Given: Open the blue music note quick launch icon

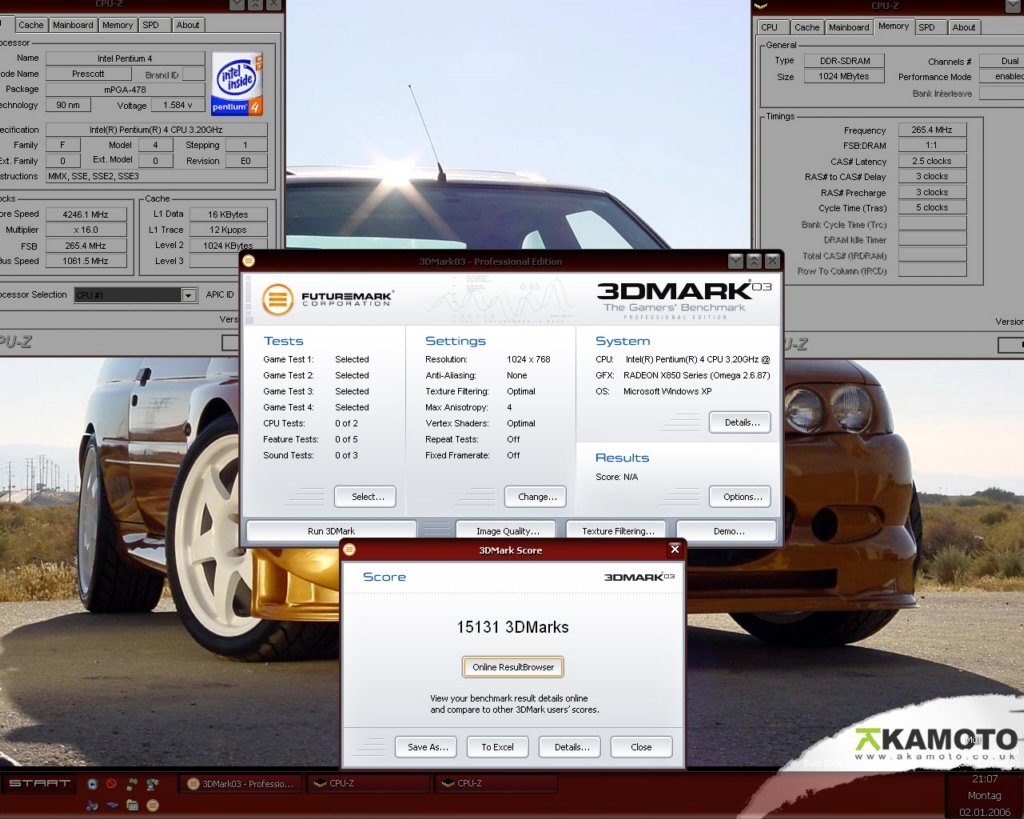Looking at the screenshot, I should tap(92, 805).
